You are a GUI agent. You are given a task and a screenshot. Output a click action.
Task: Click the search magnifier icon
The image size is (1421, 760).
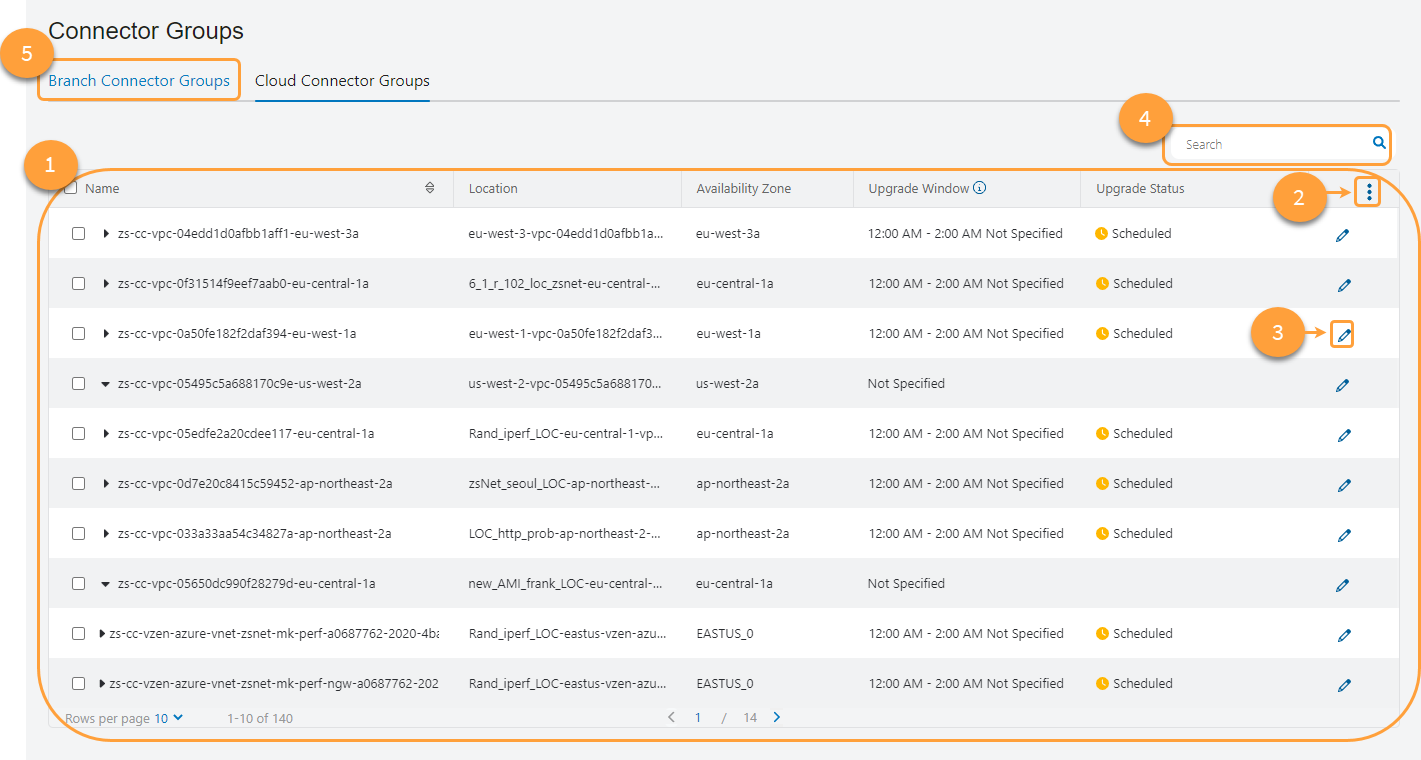1378,143
